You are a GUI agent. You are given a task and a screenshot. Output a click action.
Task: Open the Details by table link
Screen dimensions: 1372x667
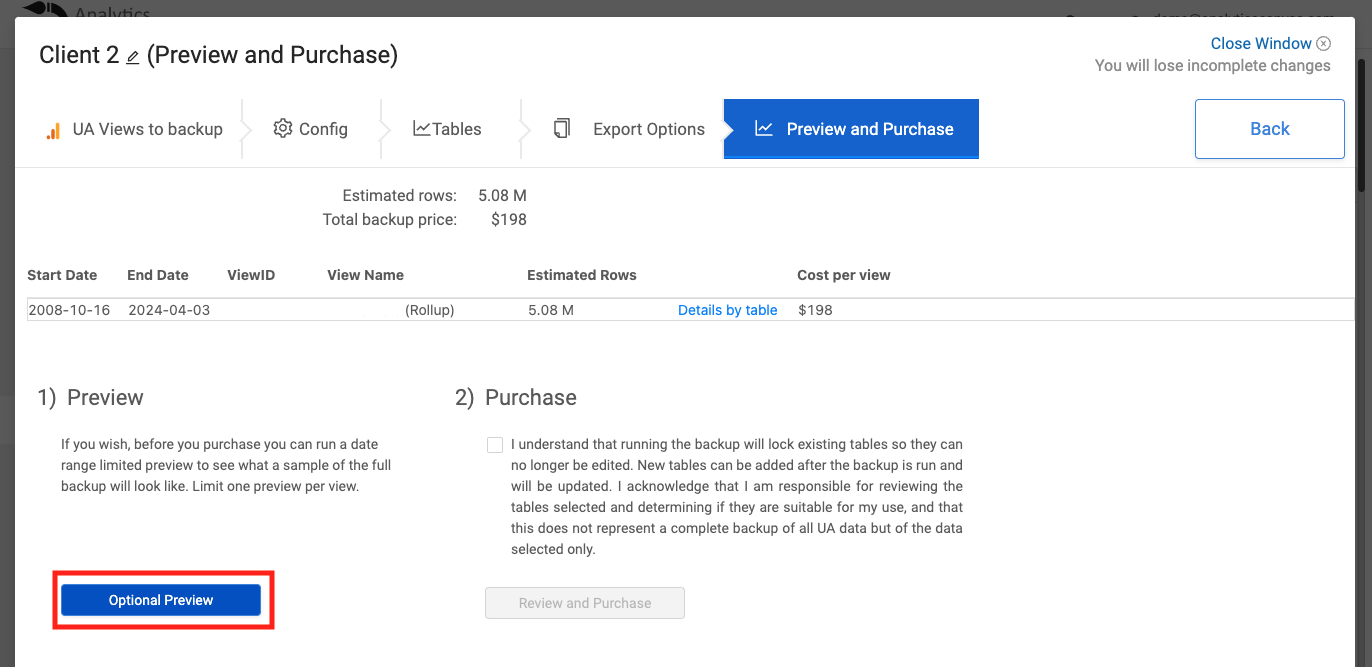point(728,310)
